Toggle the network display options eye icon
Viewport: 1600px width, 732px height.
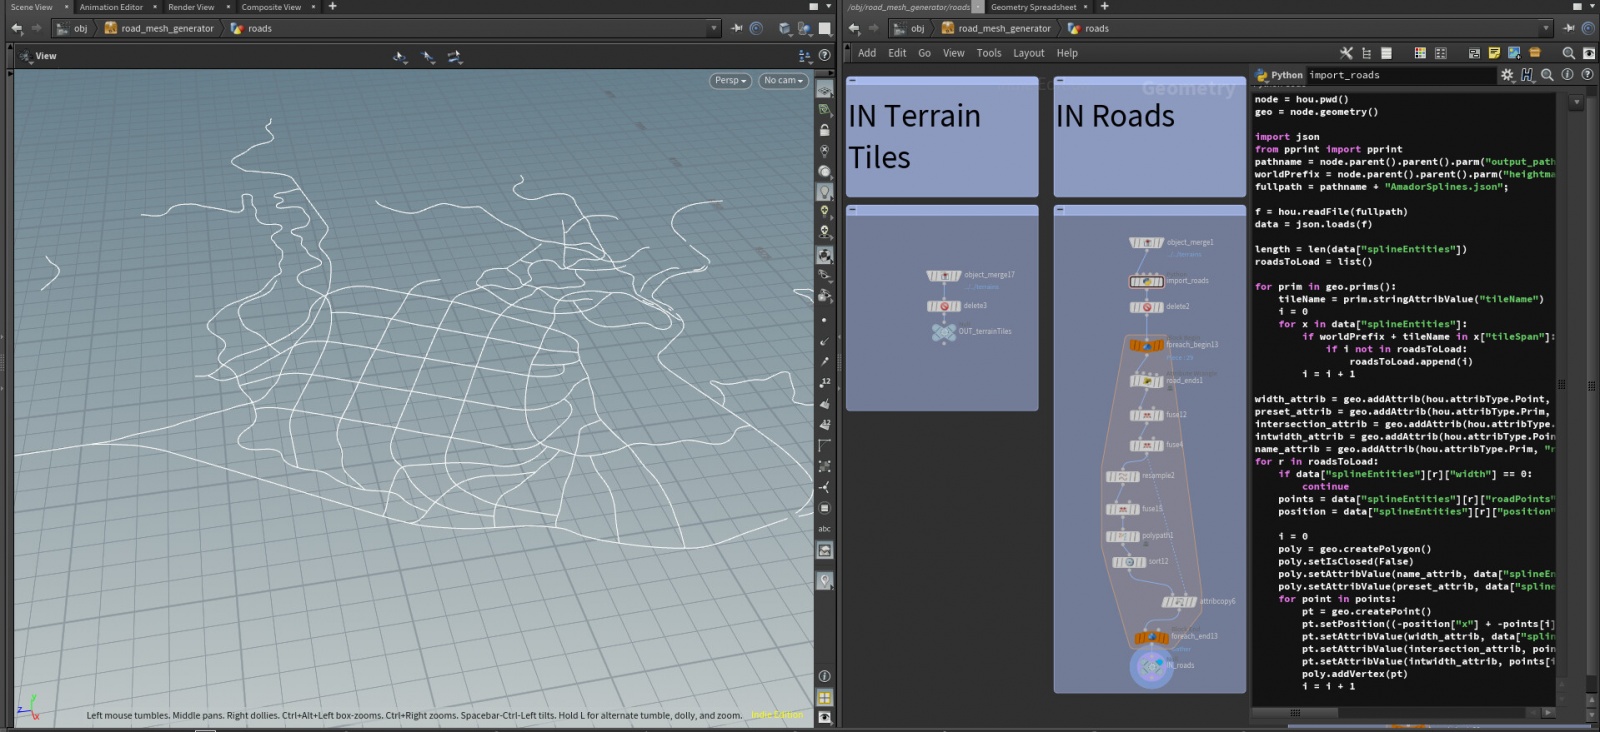[x=1589, y=53]
